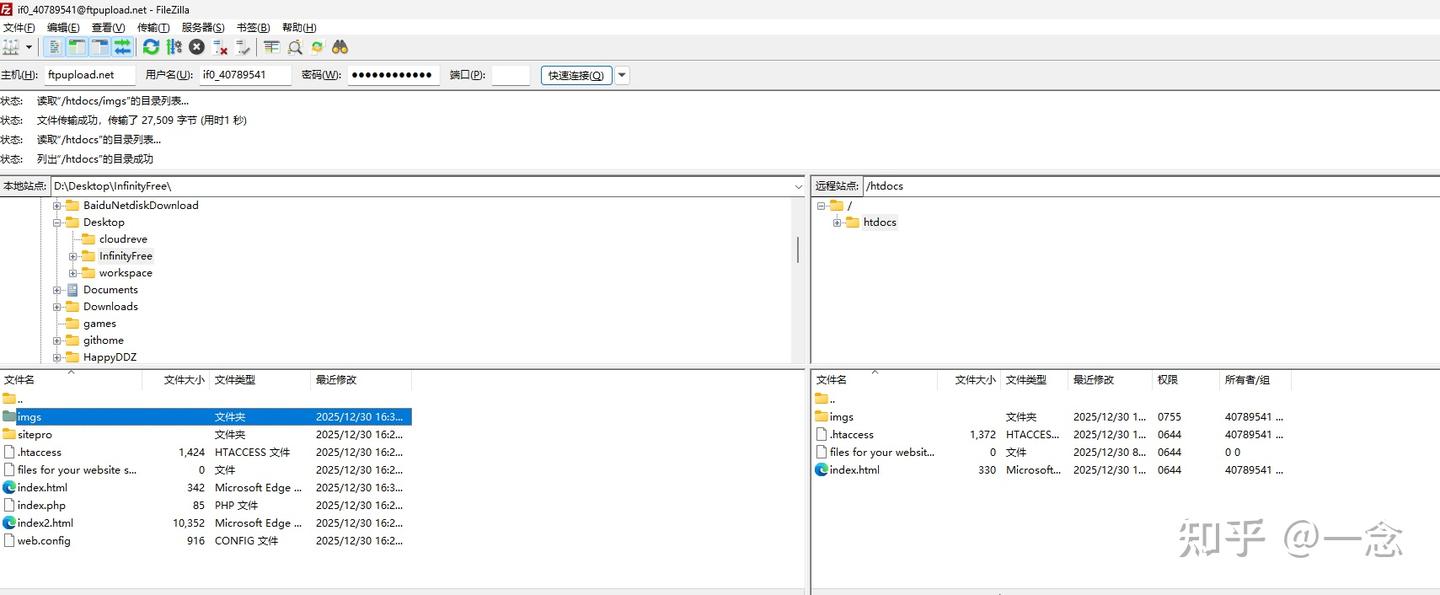Toggle the transfer queue display
The width and height of the screenshot is (1440, 595).
click(122, 47)
